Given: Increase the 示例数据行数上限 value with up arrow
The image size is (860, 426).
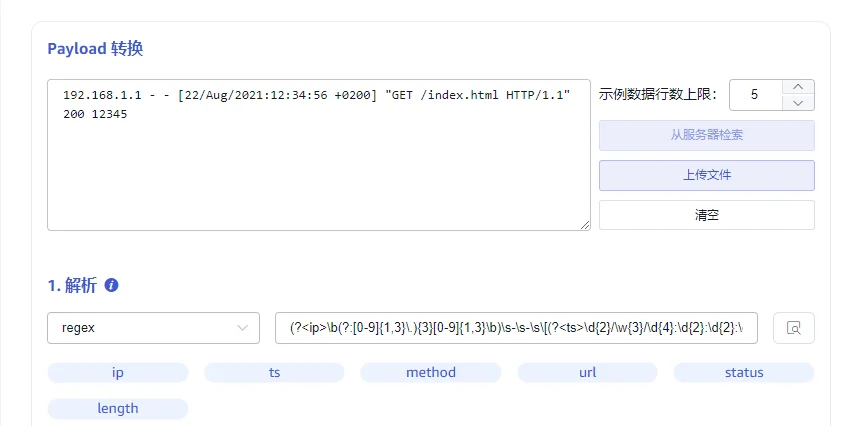Looking at the screenshot, I should pyautogui.click(x=799, y=87).
